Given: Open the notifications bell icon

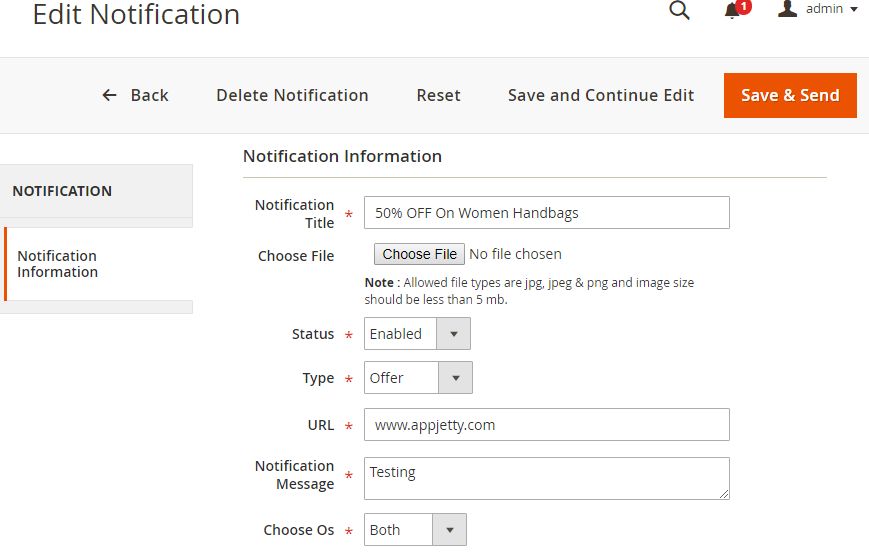Looking at the screenshot, I should tap(732, 11).
